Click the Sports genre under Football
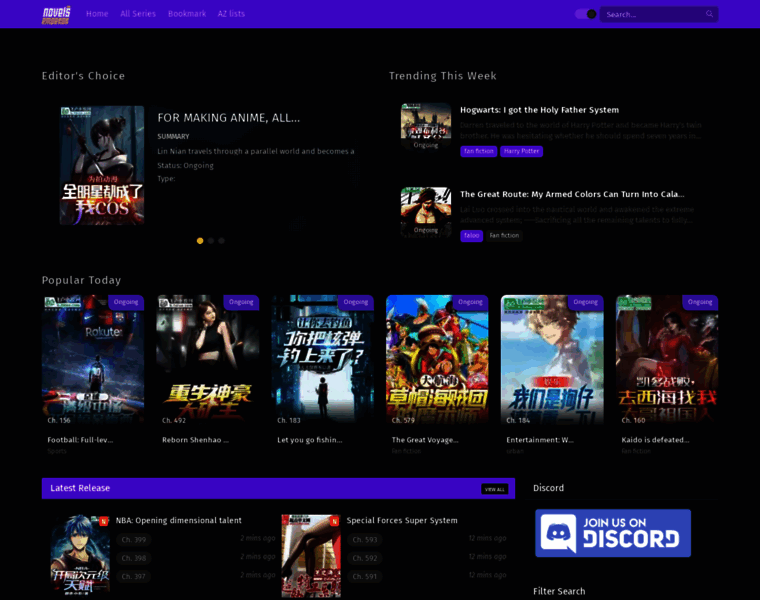The height and width of the screenshot is (600, 760). 57,451
